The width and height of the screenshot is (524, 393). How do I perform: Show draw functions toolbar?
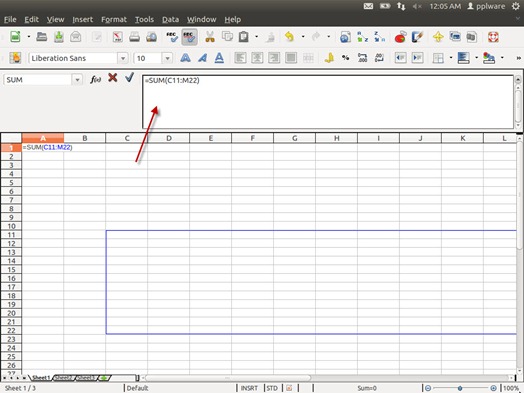417,37
